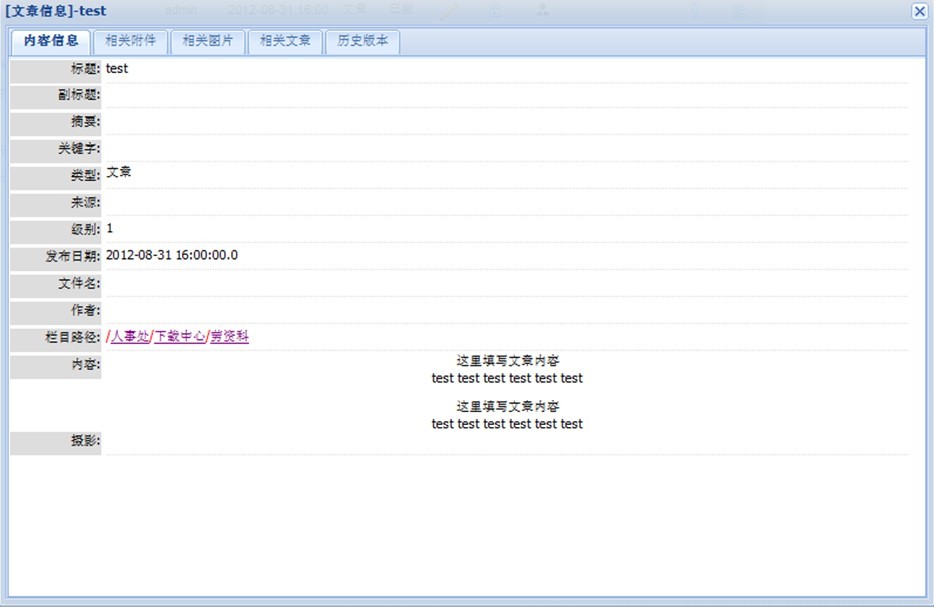Click the type value 文章
Viewport: 934px width, 607px height.
(x=119, y=172)
